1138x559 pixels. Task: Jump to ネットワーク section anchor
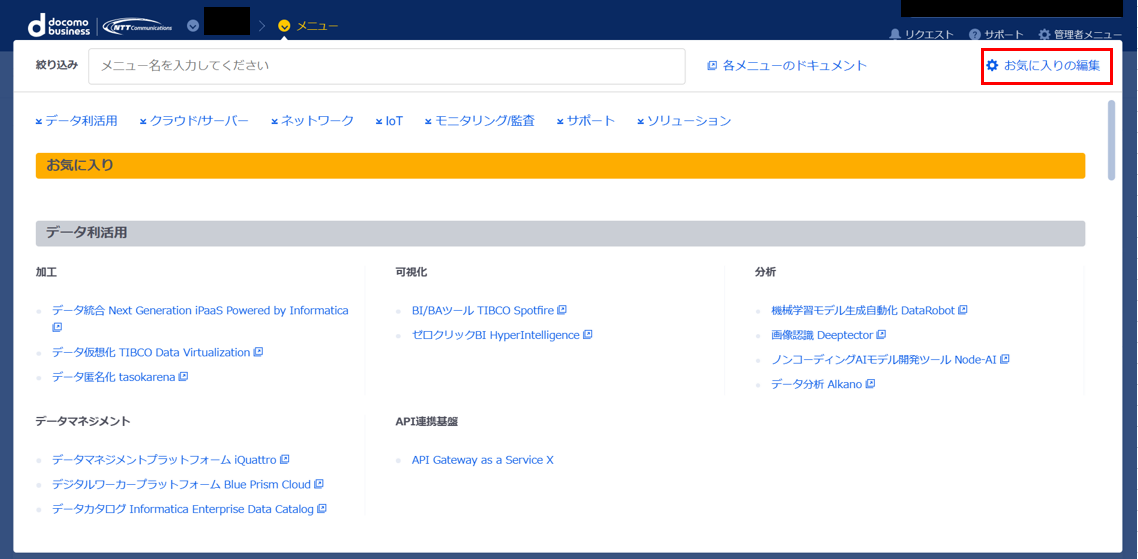point(312,121)
